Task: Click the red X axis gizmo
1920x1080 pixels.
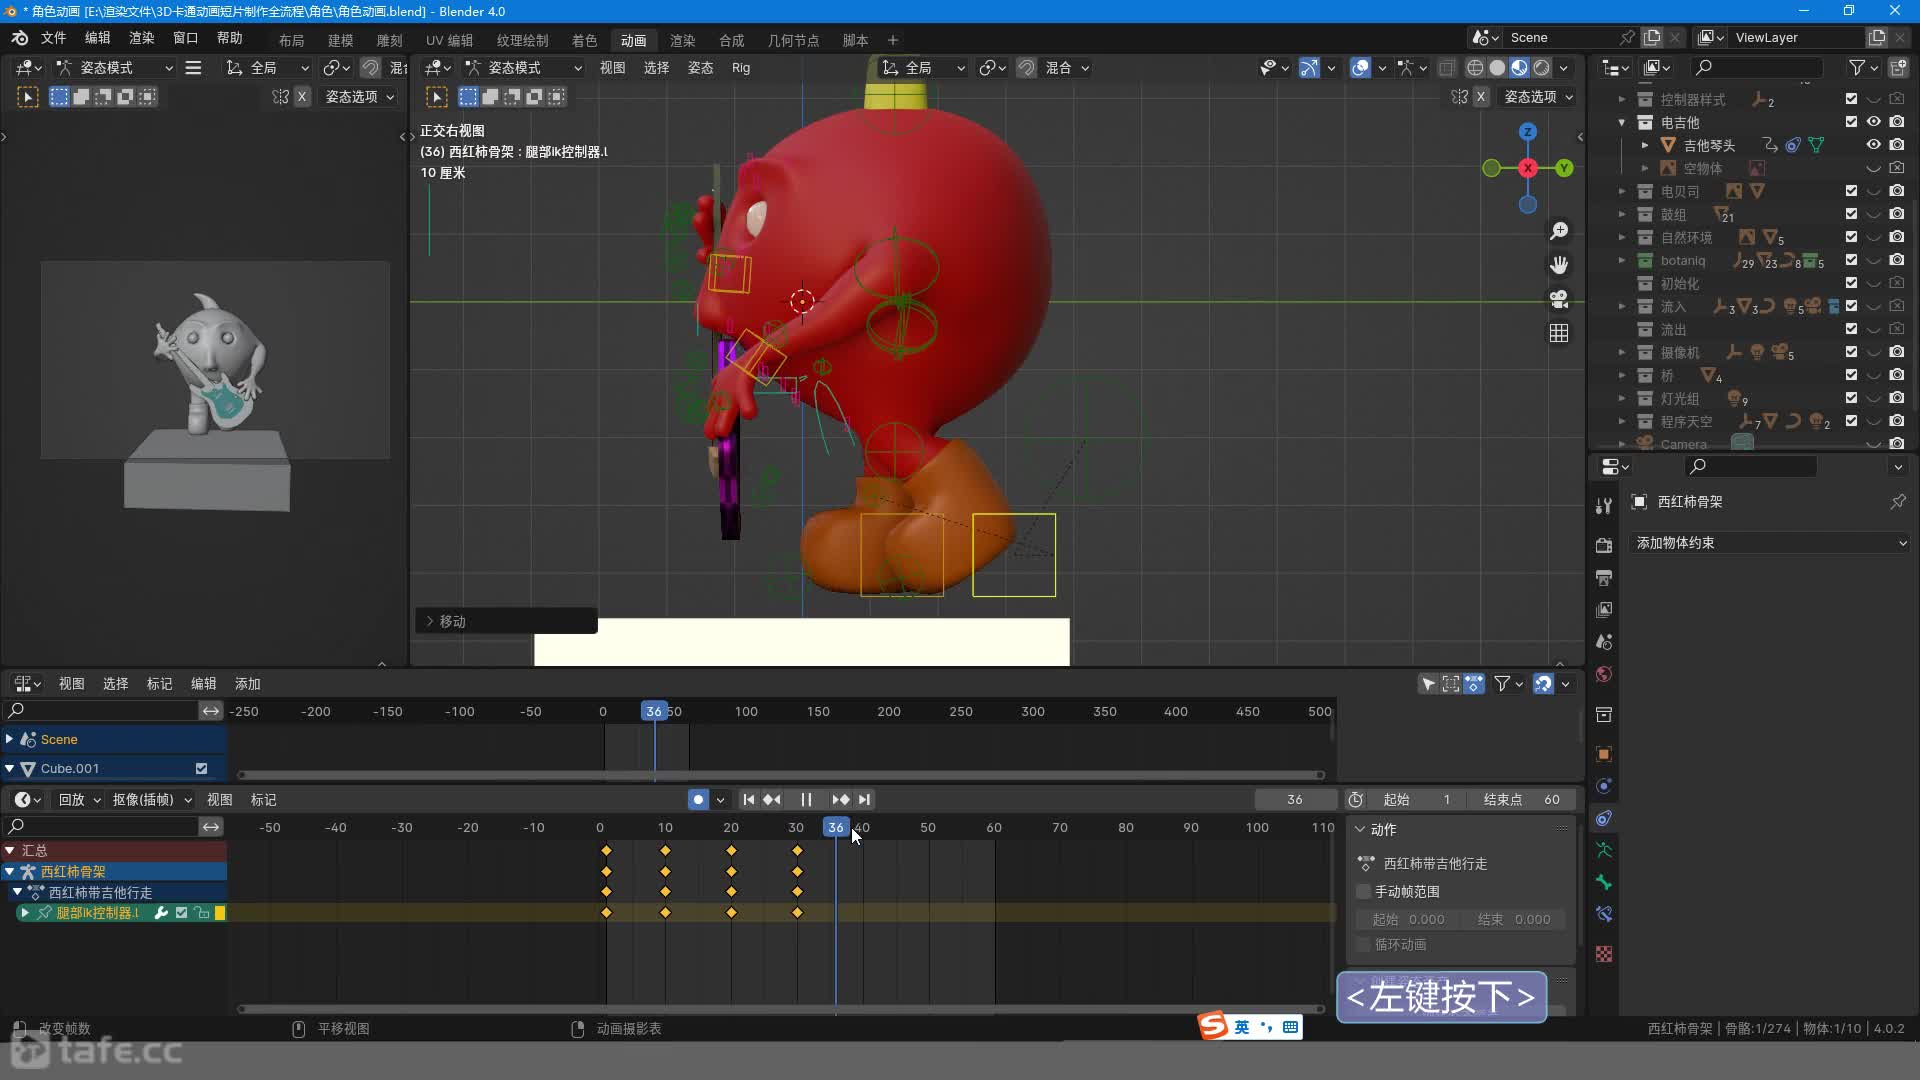Action: pos(1527,168)
